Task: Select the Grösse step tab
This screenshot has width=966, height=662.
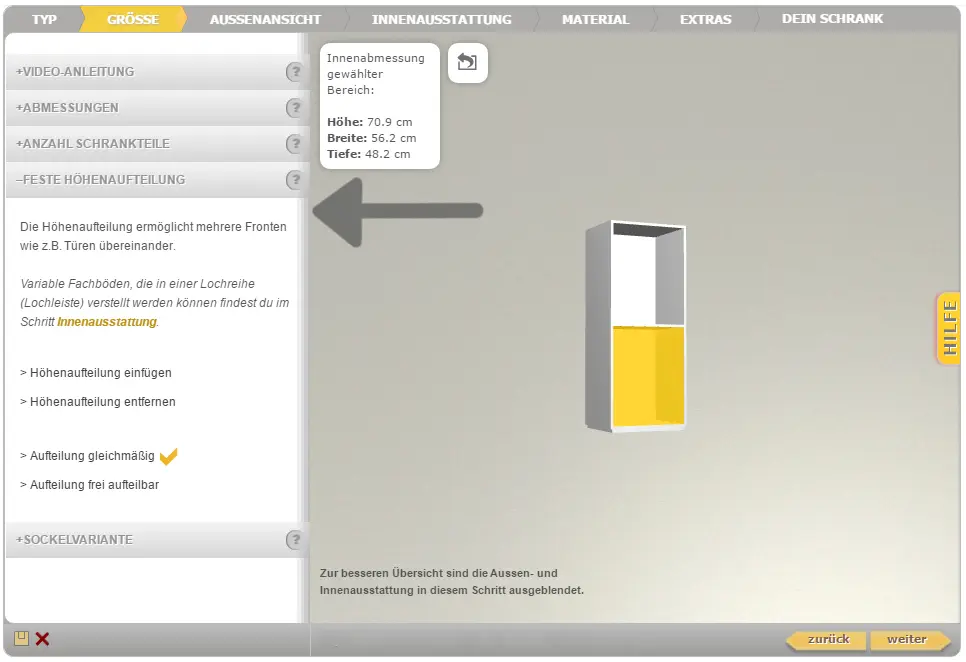Action: [133, 20]
